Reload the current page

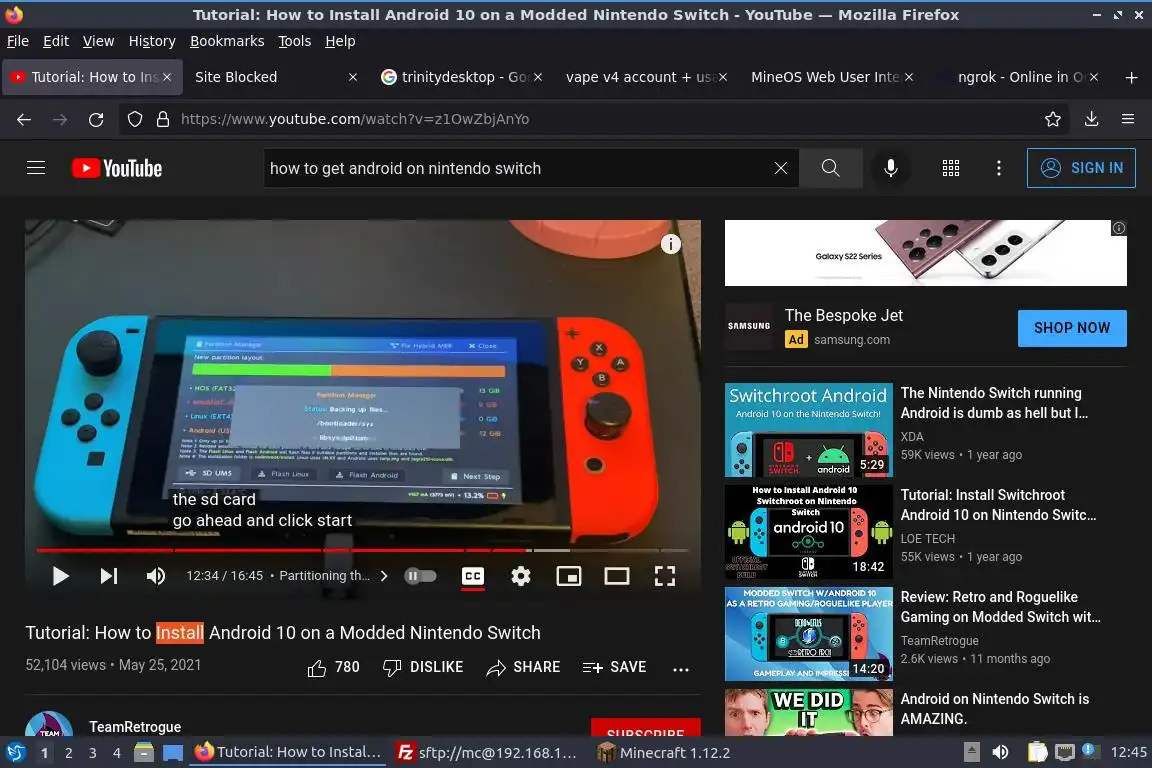[x=96, y=119]
